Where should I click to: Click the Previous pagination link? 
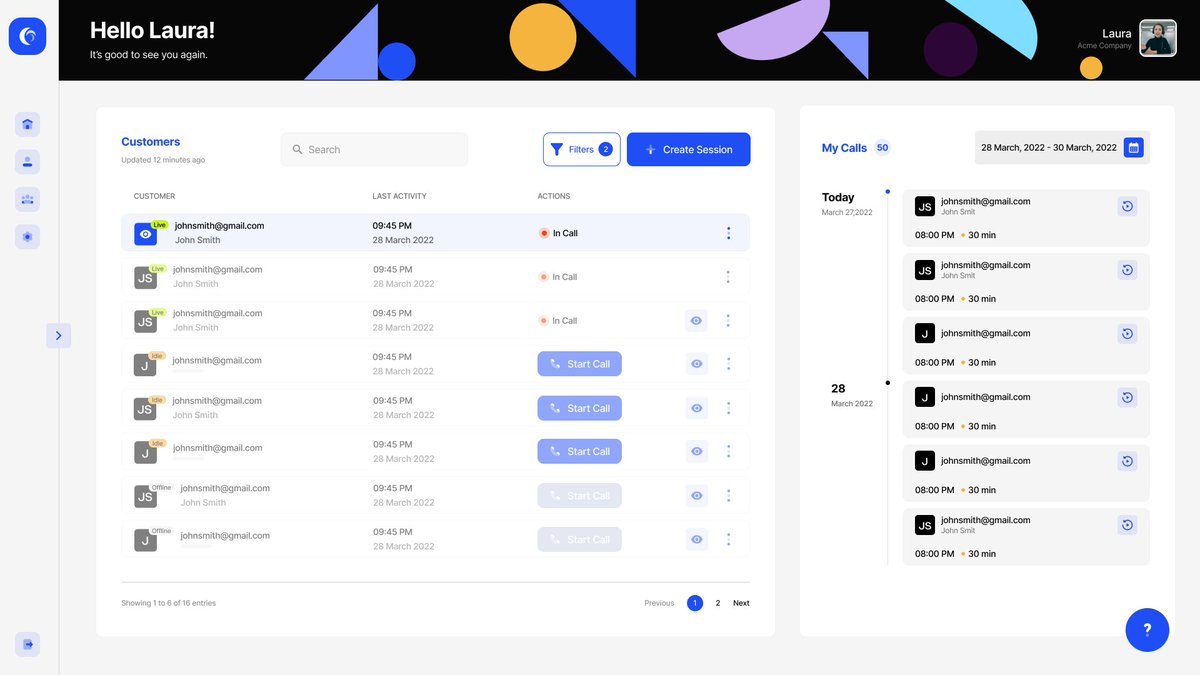click(x=659, y=603)
